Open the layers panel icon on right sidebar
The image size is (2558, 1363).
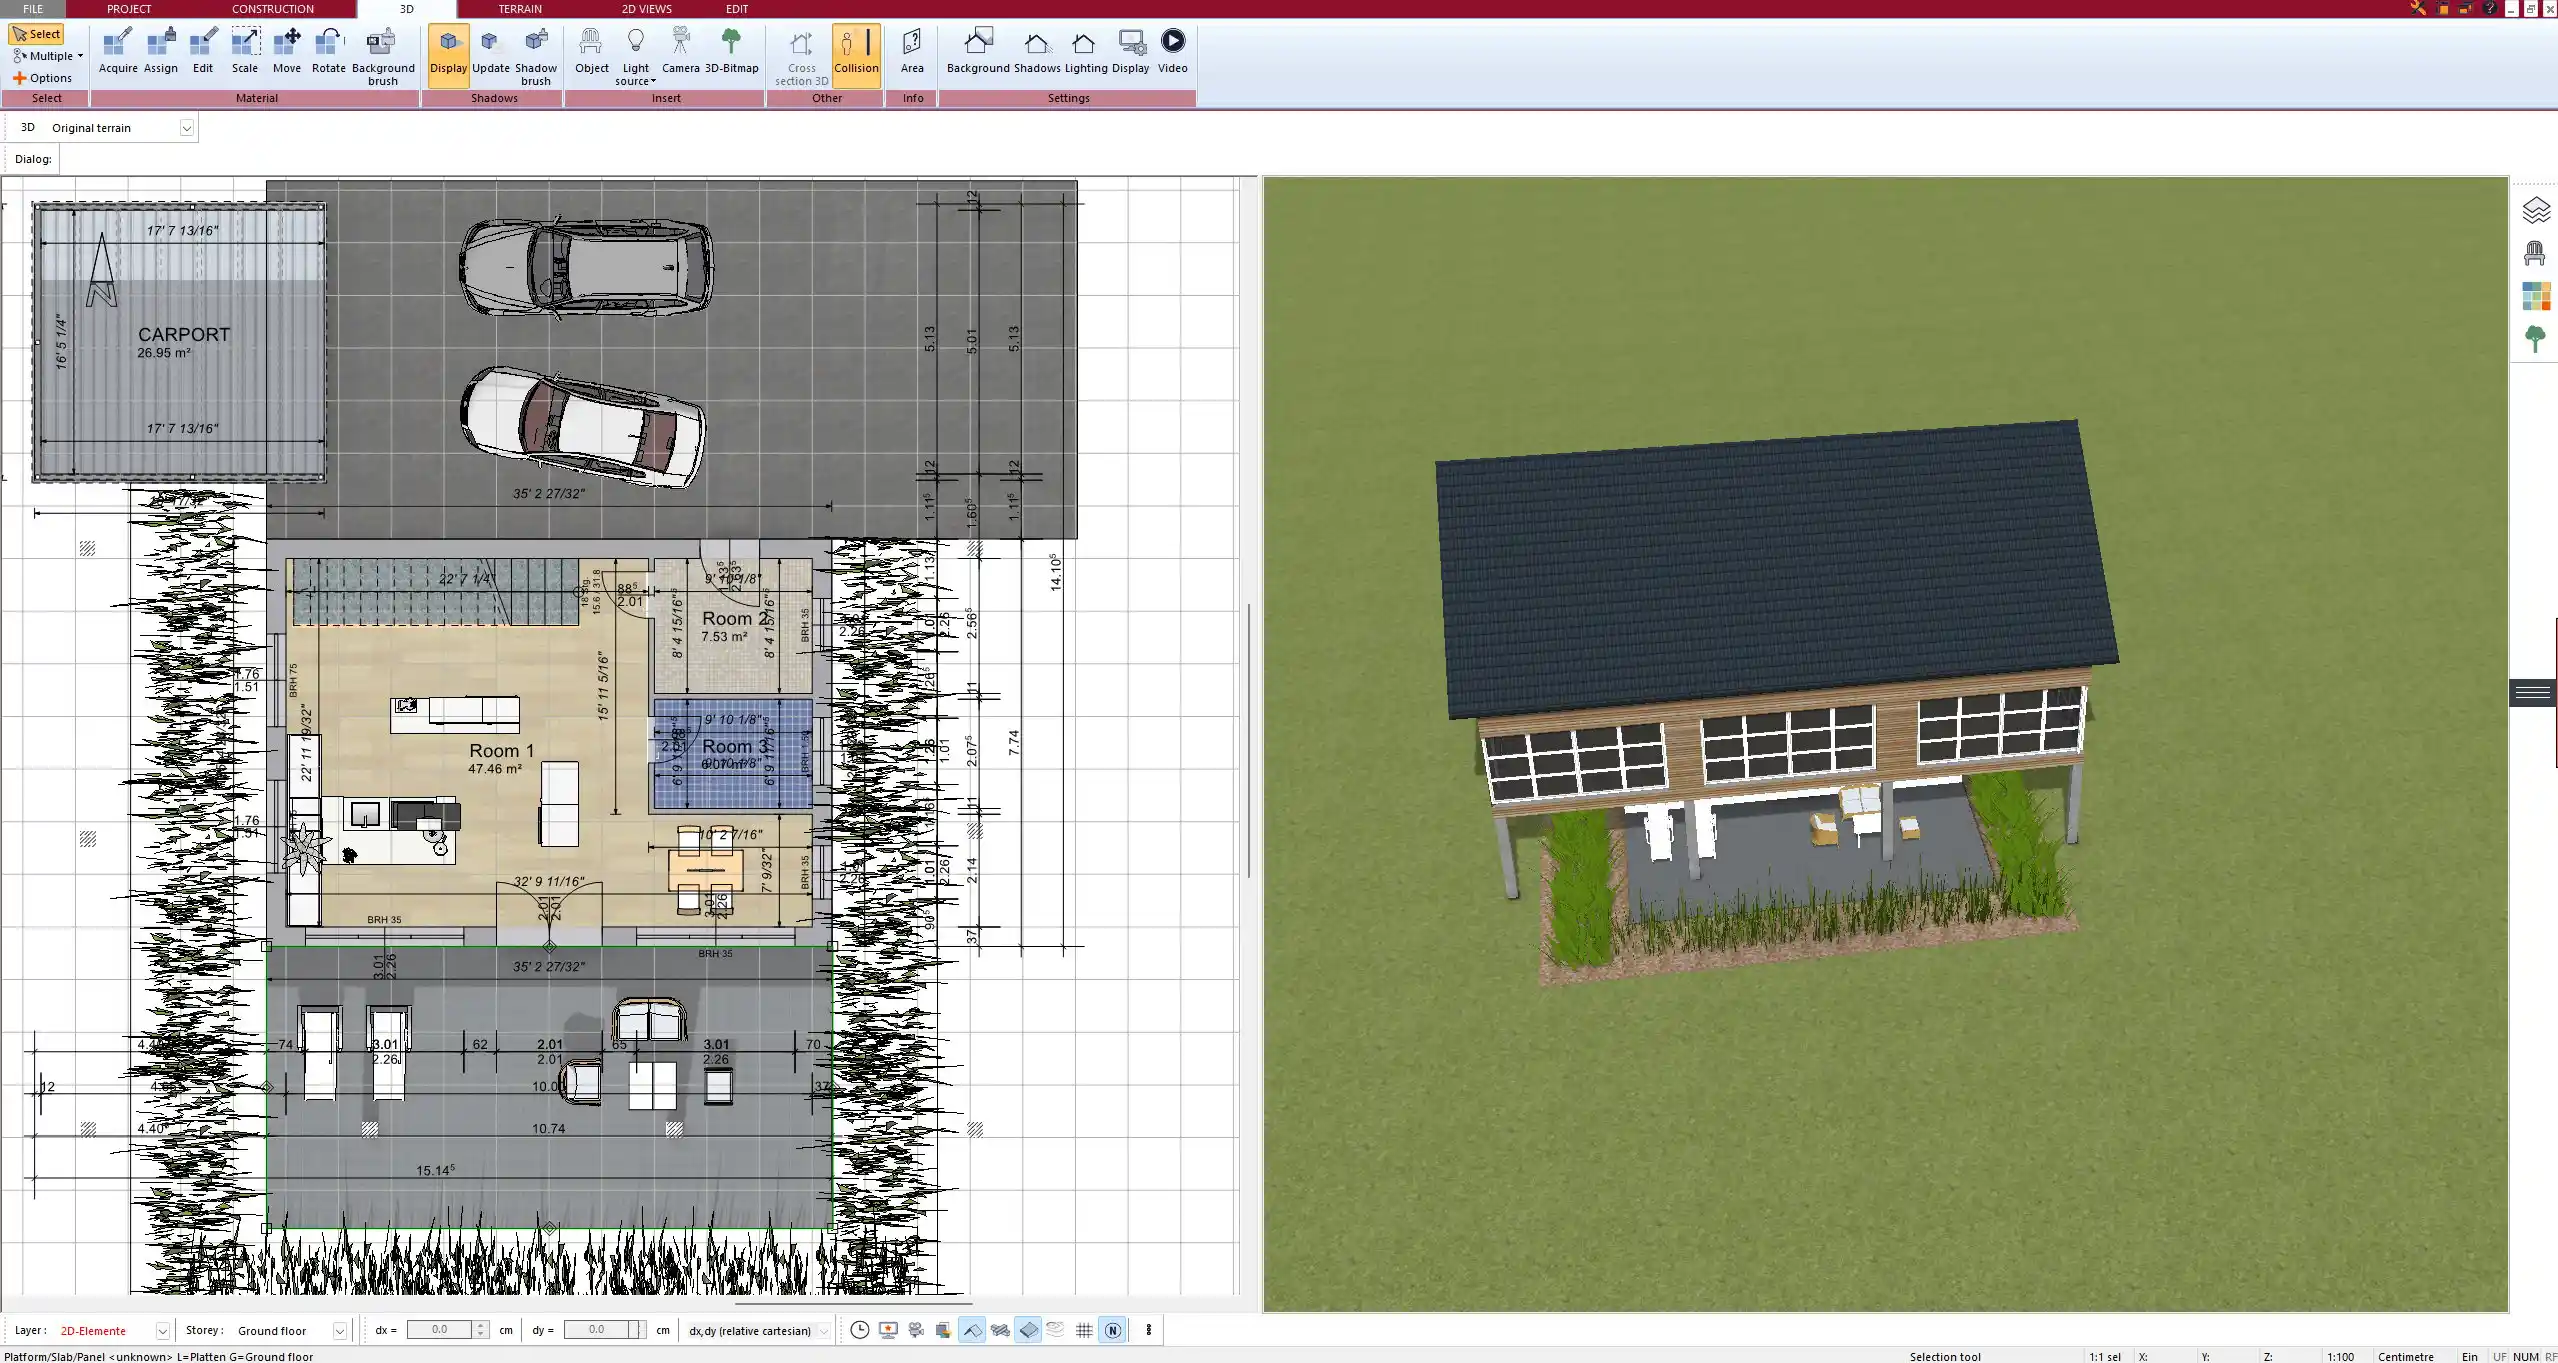point(2535,210)
